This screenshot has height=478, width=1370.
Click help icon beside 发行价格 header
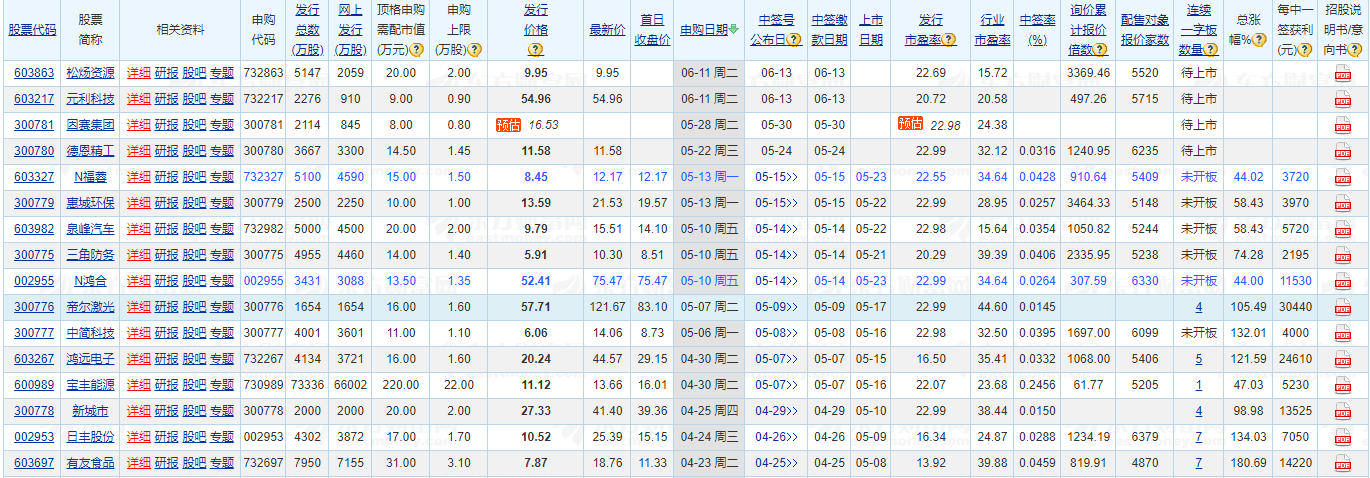[536, 49]
